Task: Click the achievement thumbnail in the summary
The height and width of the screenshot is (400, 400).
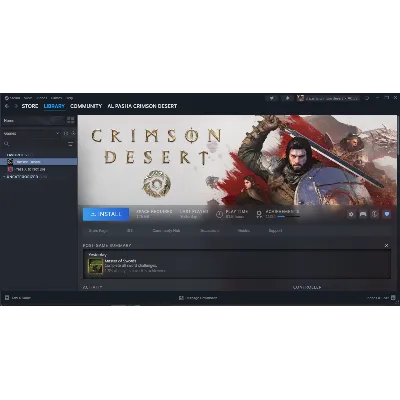Action: click(x=96, y=266)
